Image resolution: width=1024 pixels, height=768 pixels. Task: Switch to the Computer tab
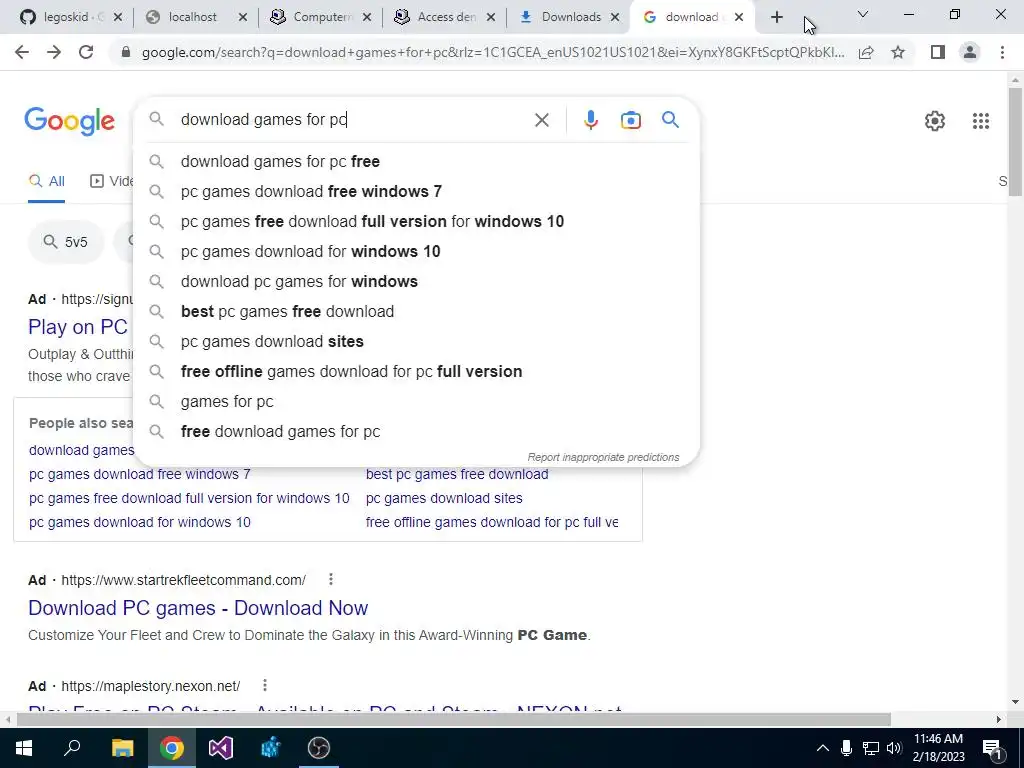pos(320,18)
